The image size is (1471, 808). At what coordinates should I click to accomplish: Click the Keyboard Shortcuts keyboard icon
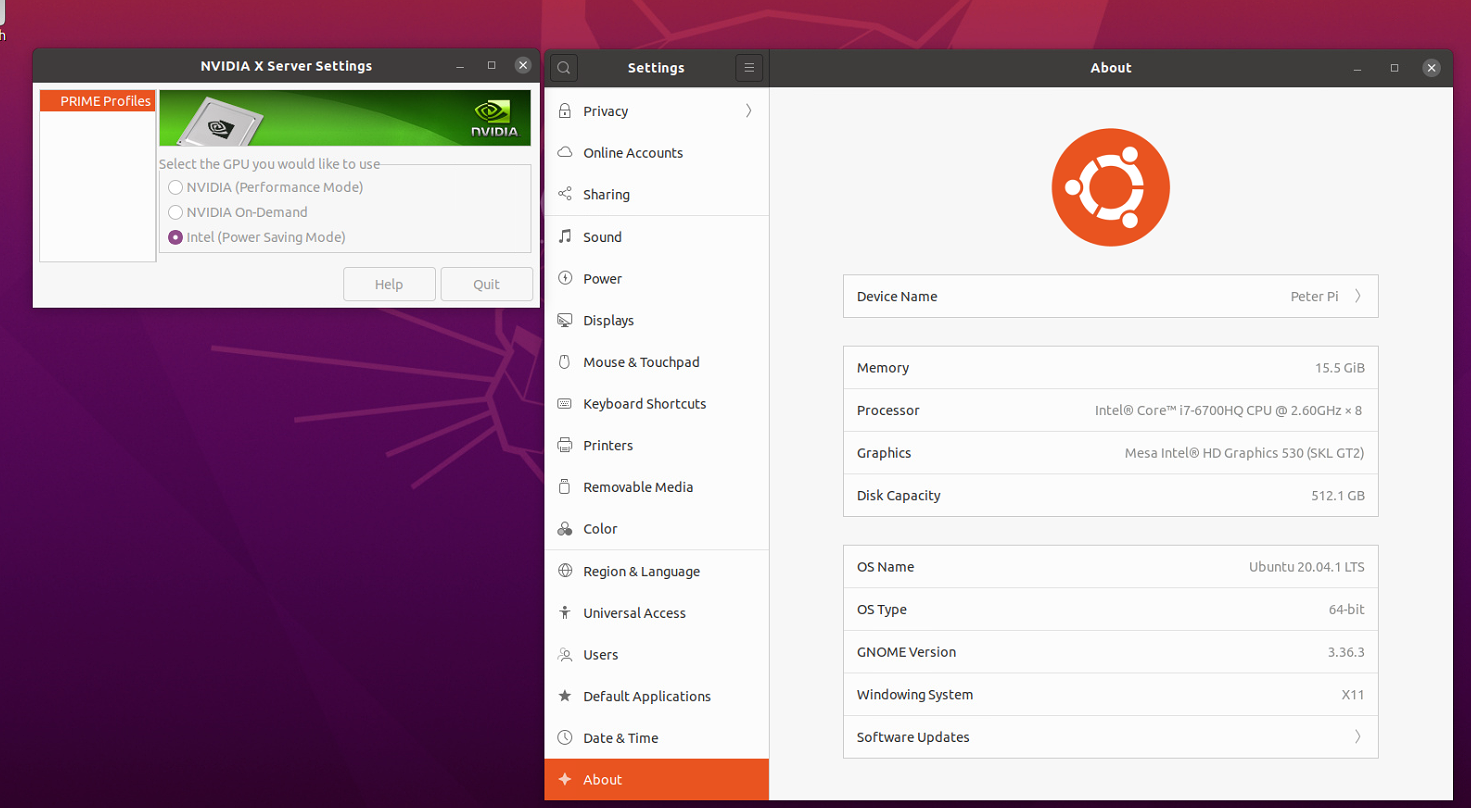tap(565, 404)
